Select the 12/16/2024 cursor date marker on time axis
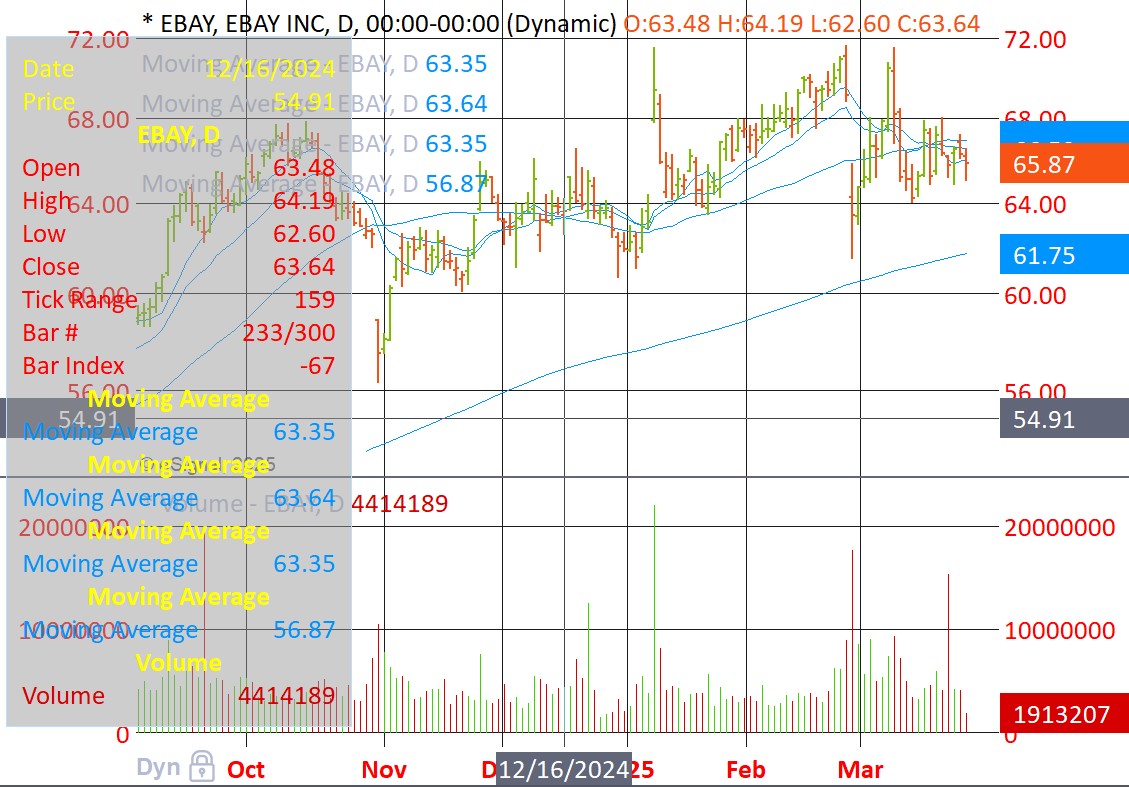Viewport: 1129px width, 787px height. pos(564,770)
